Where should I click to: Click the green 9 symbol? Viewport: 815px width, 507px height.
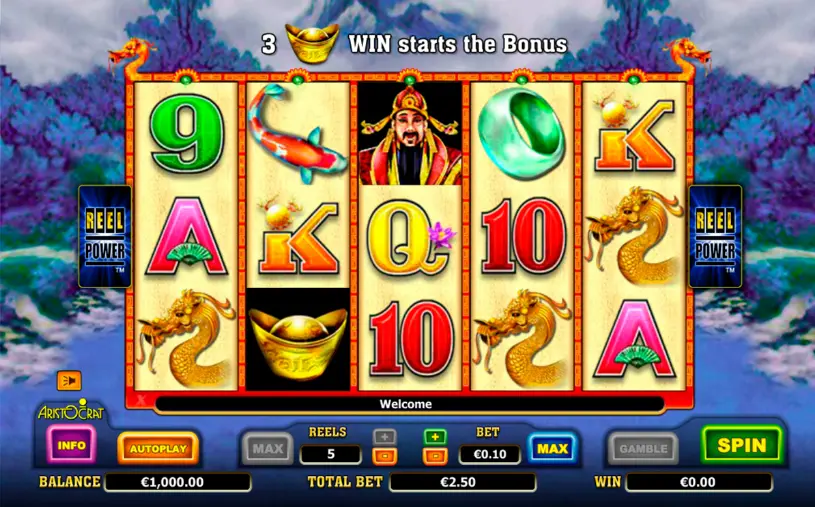(186, 133)
